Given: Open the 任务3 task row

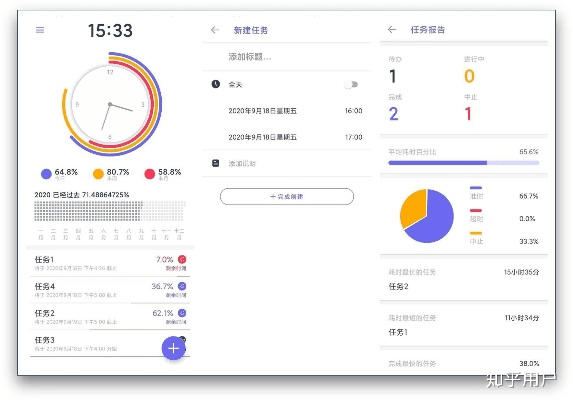Looking at the screenshot, I should 110,343.
